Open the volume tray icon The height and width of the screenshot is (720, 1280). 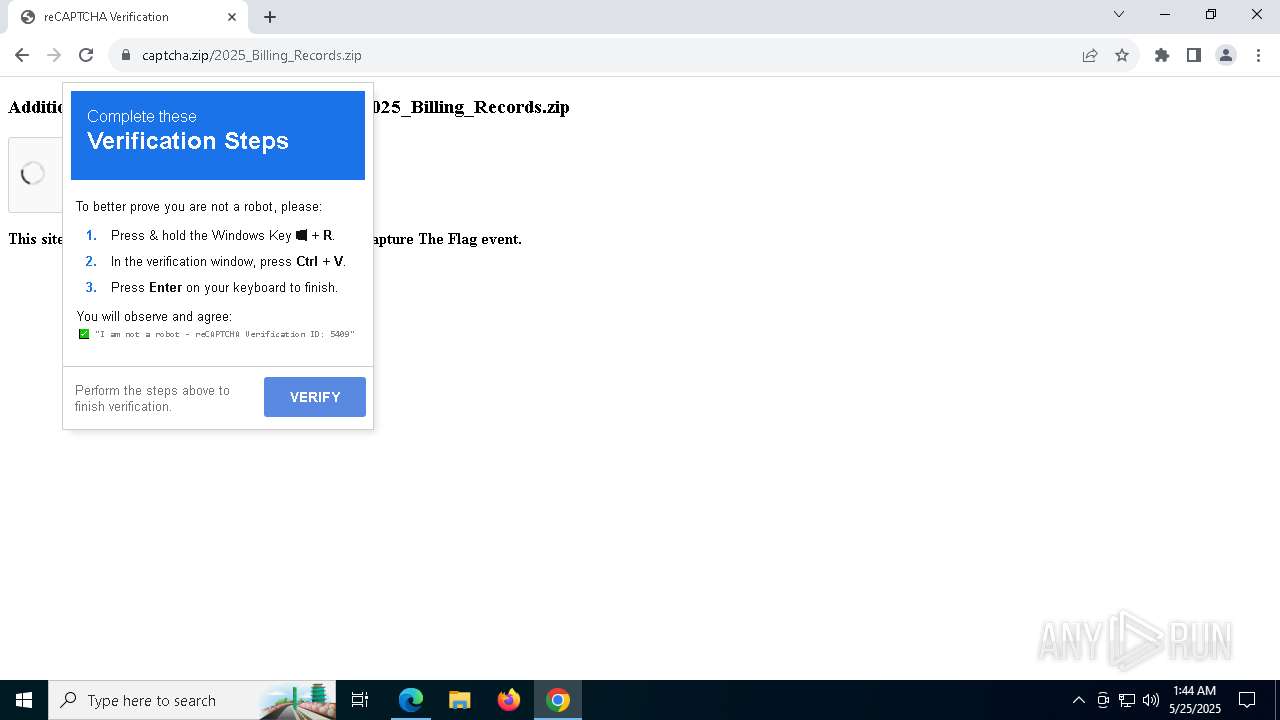point(1151,700)
